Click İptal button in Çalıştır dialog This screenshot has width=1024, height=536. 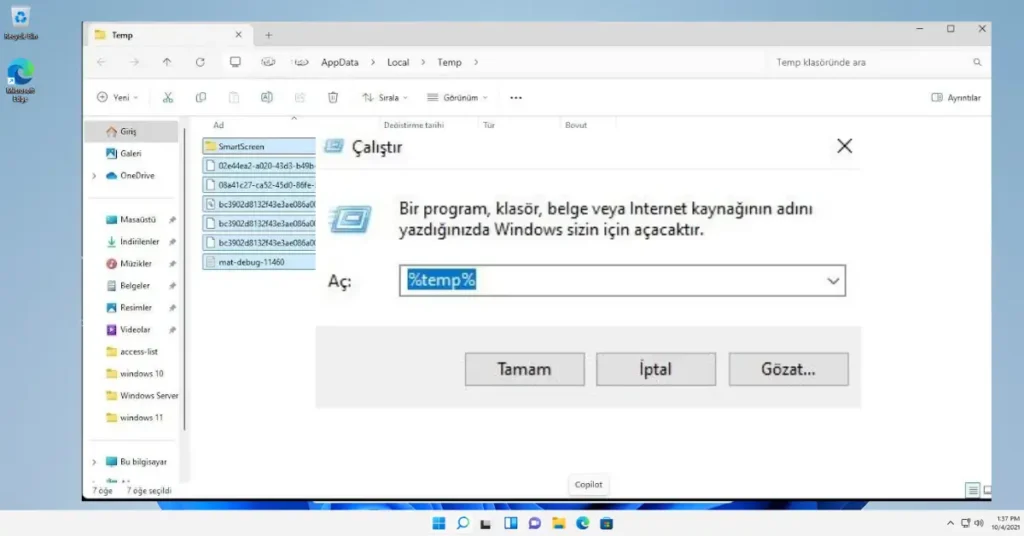[656, 370]
